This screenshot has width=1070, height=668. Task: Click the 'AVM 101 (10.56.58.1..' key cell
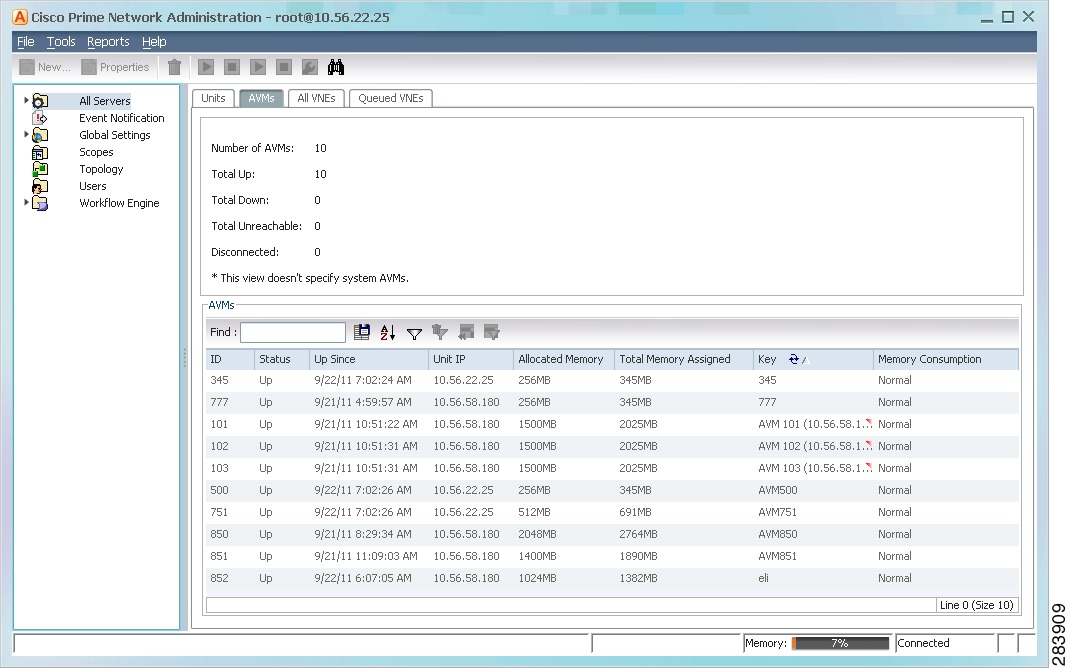click(x=814, y=424)
